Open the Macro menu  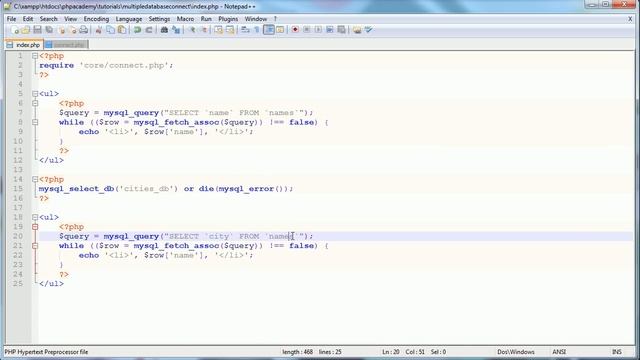185,19
